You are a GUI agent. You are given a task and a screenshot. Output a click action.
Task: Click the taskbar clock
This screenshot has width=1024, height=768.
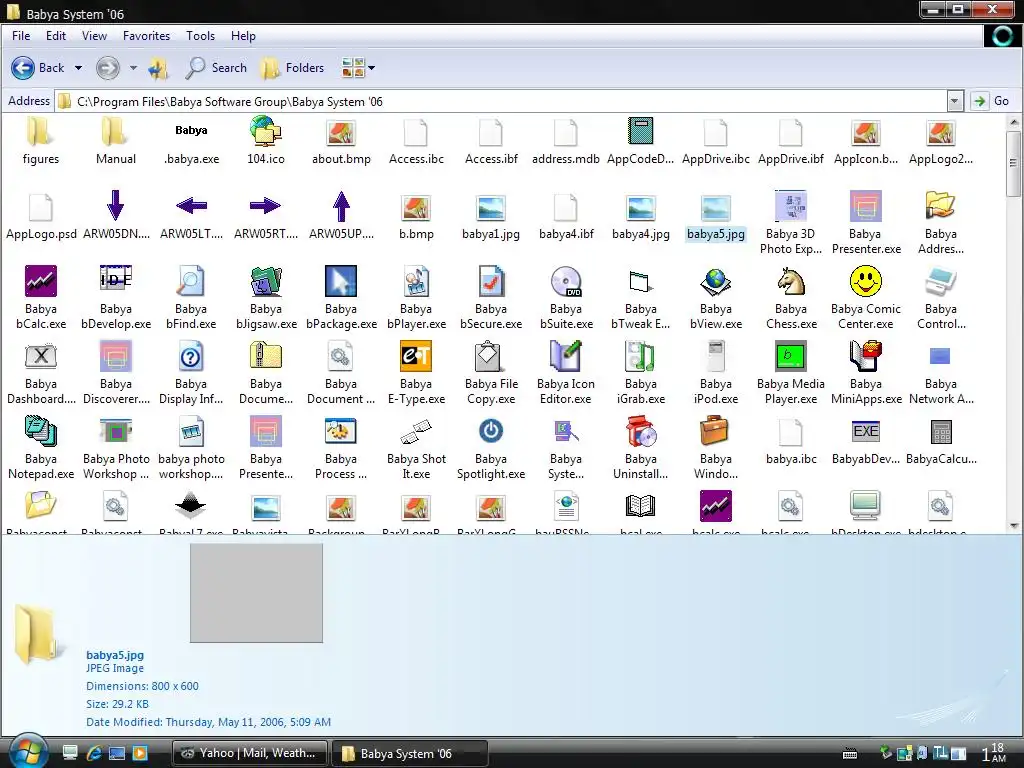pos(994,752)
